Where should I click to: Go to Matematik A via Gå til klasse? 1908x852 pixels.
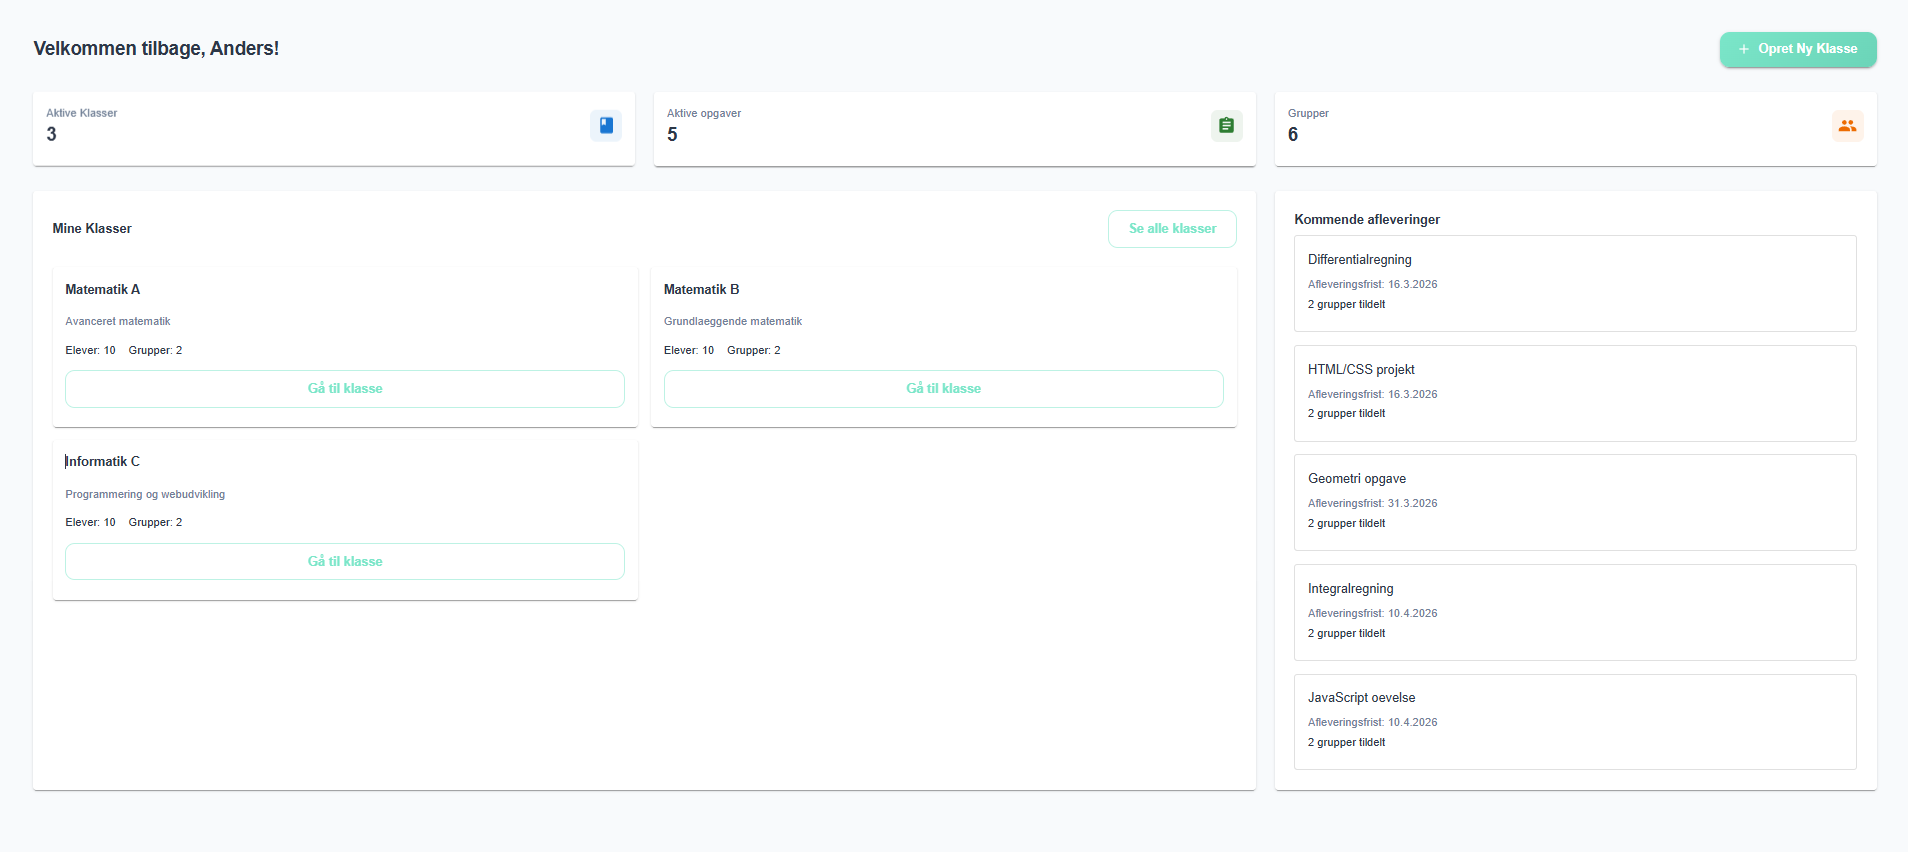point(345,389)
